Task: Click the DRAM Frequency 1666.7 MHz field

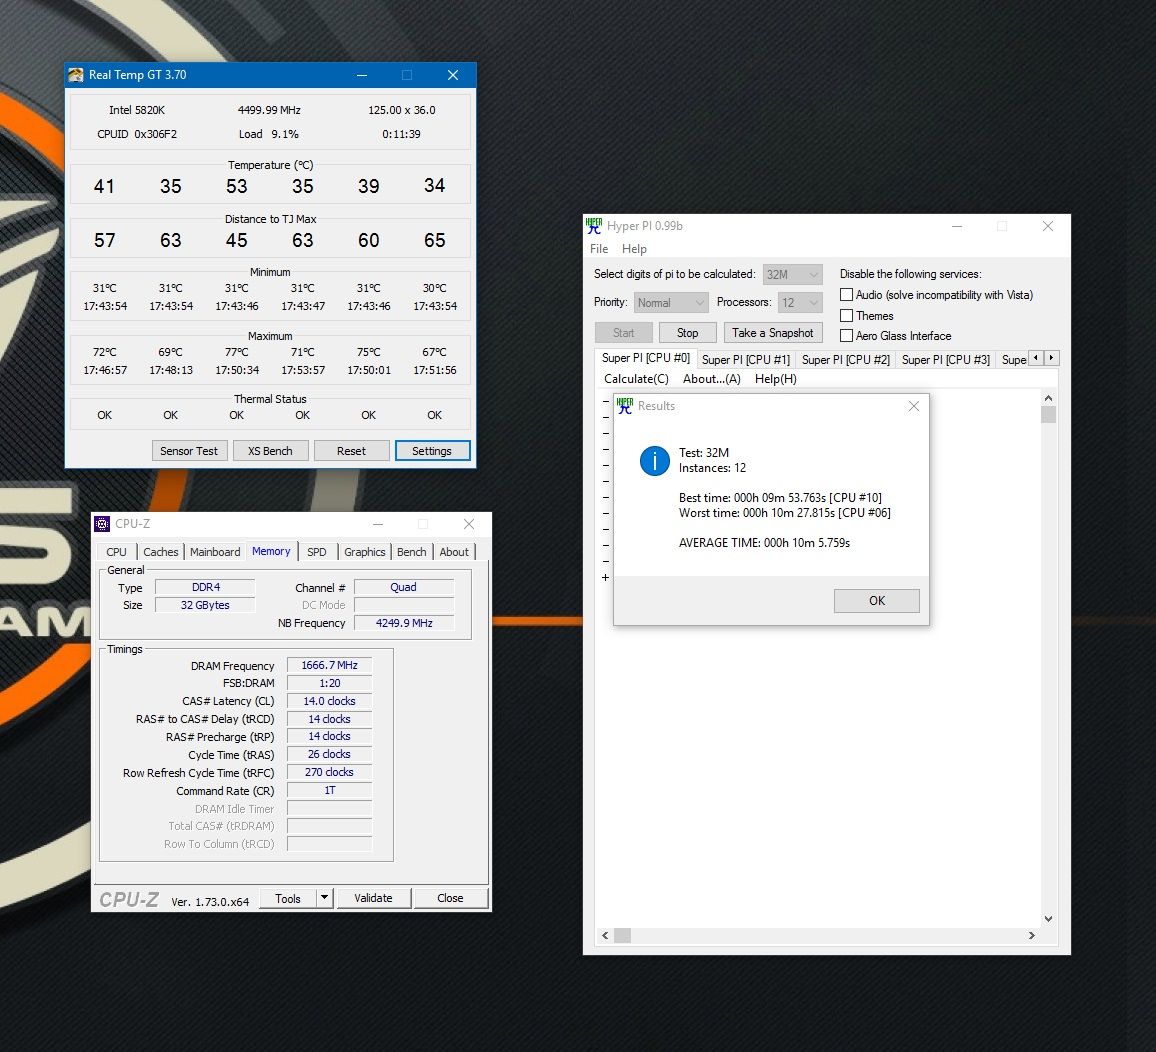Action: [x=329, y=665]
